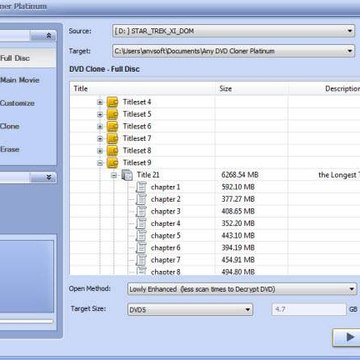
Task: Expand the Titleset 7 node
Action: tap(100, 139)
